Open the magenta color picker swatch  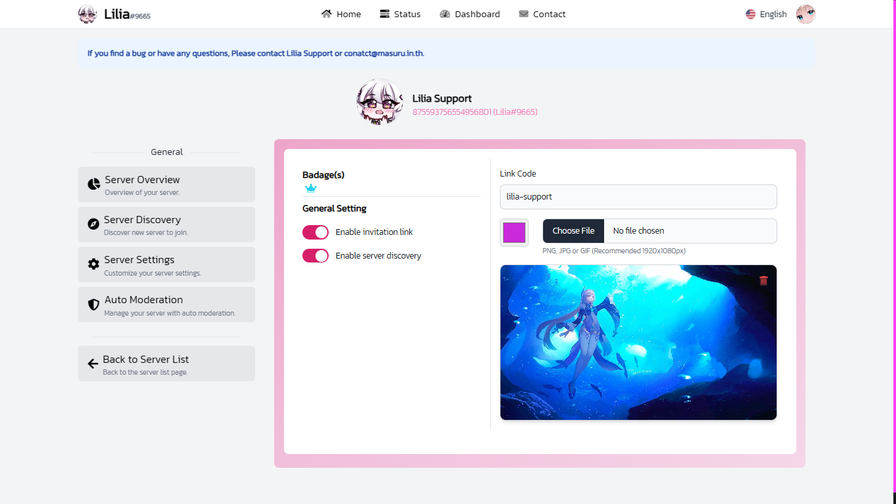pos(514,233)
